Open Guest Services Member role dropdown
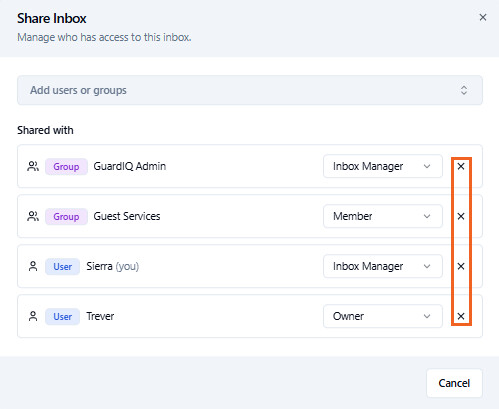Screen dimensions: 499x409 point(383,216)
